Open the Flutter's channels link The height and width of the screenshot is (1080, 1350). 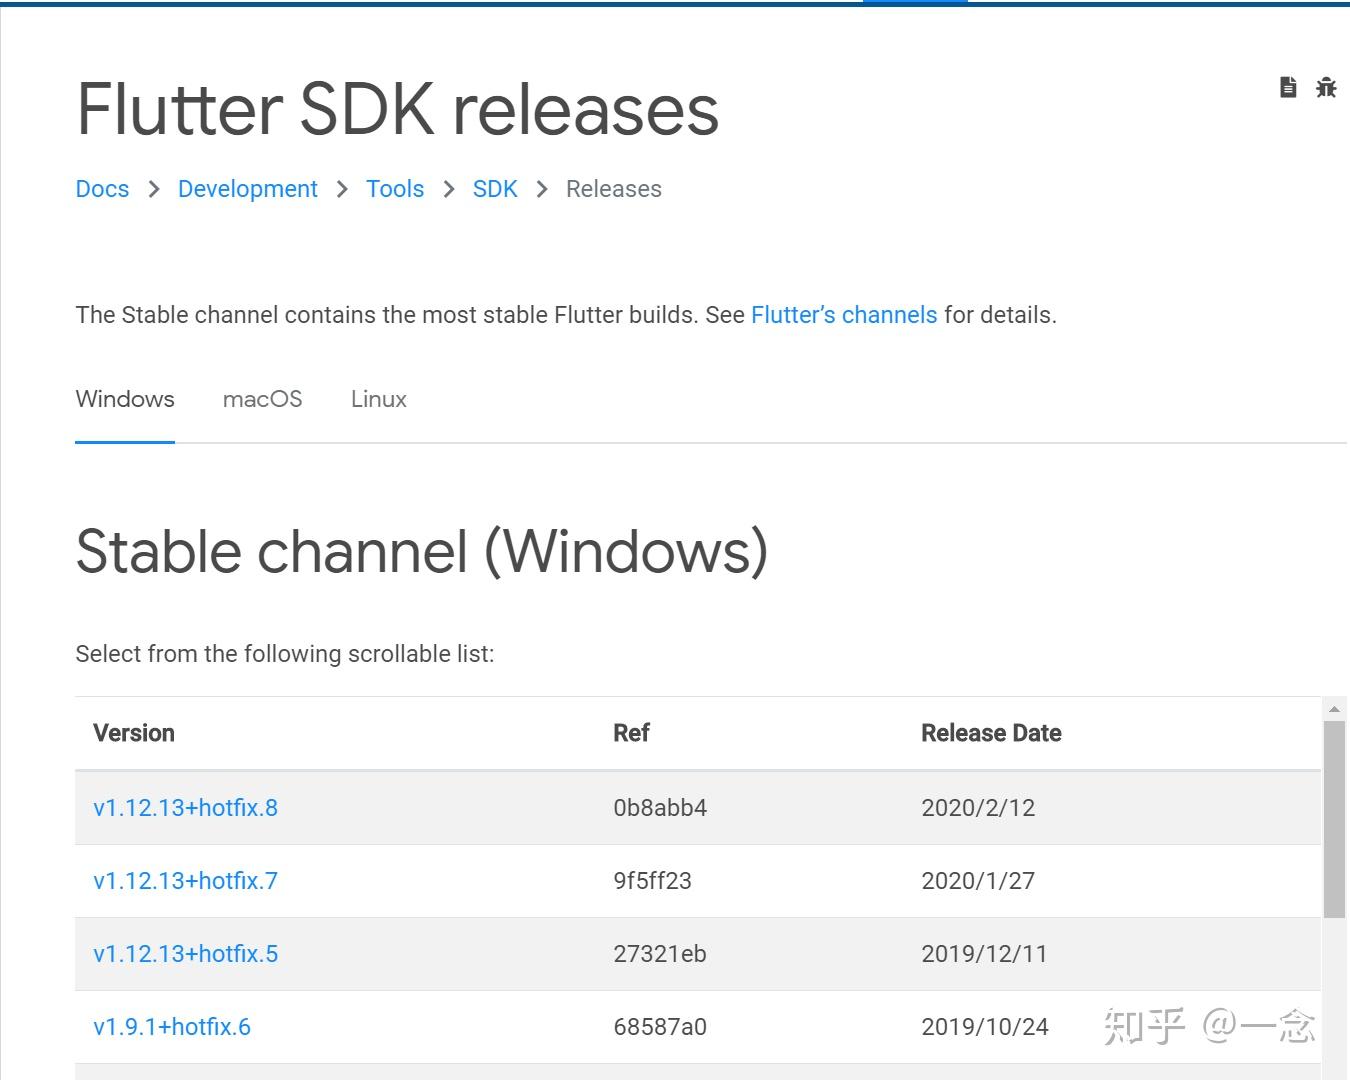click(x=844, y=315)
